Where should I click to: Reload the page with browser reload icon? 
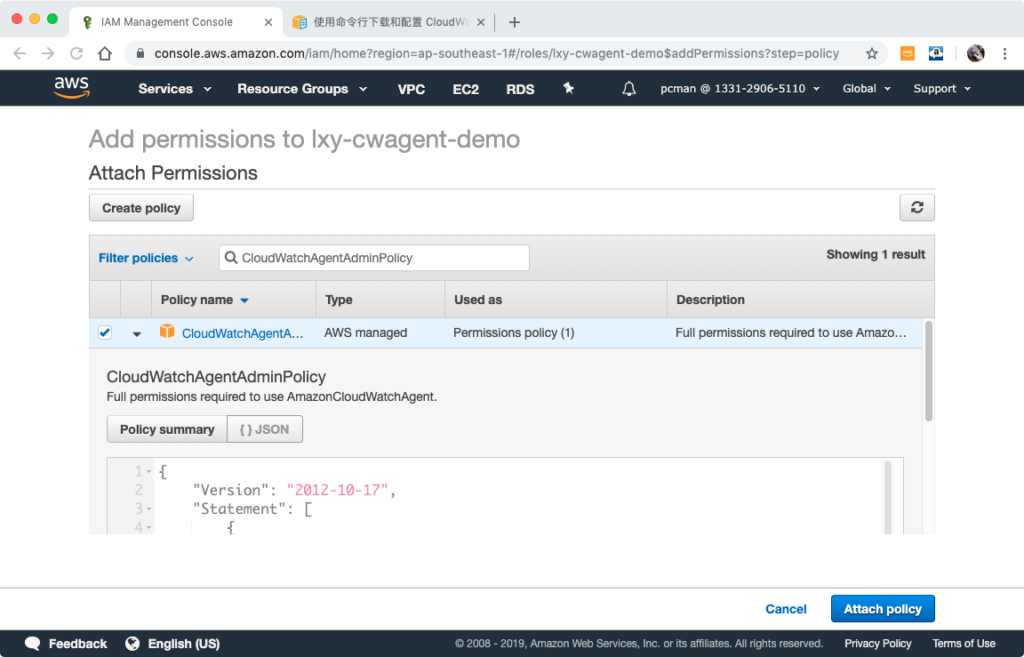tap(76, 54)
